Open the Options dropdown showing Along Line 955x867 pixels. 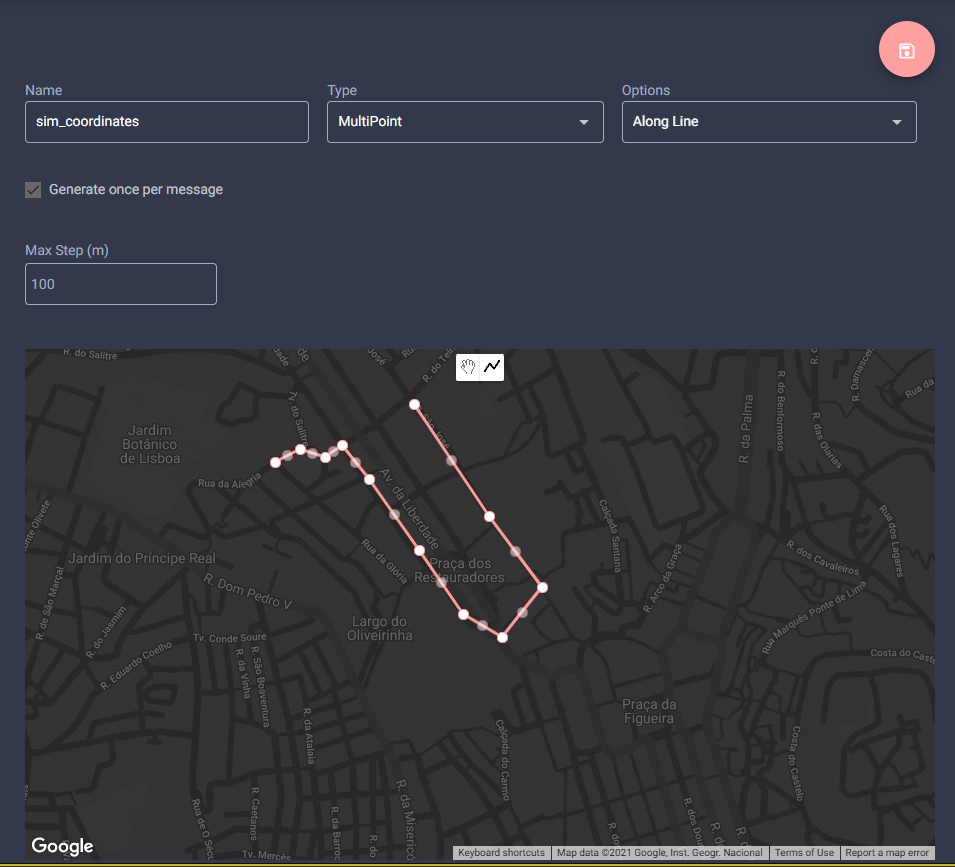click(768, 121)
